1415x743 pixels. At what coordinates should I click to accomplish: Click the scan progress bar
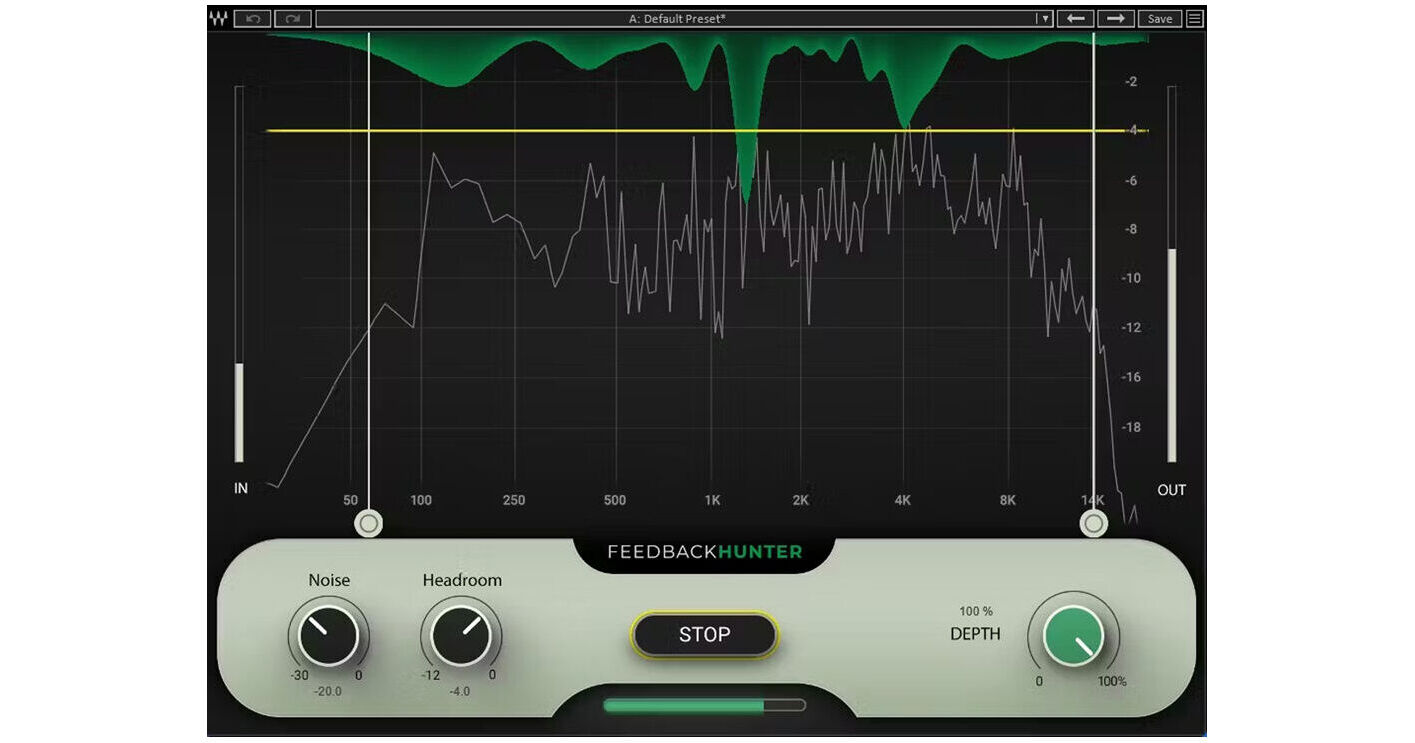click(703, 706)
